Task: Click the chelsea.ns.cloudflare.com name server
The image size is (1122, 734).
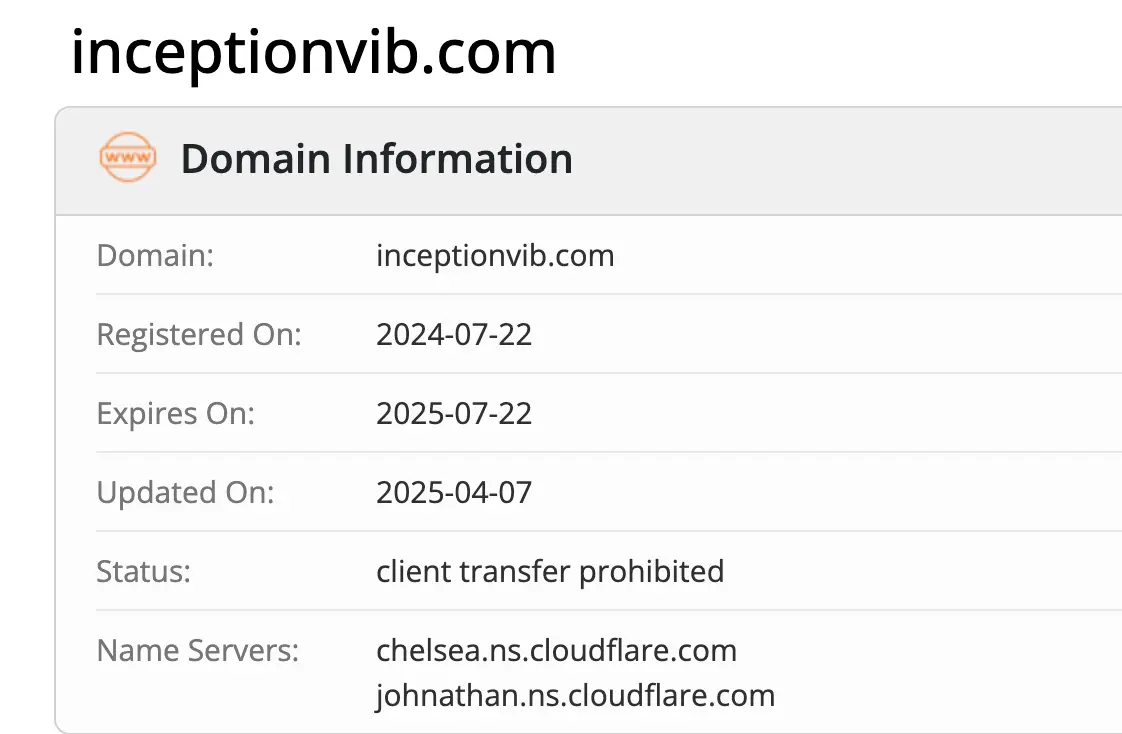Action: 556,651
